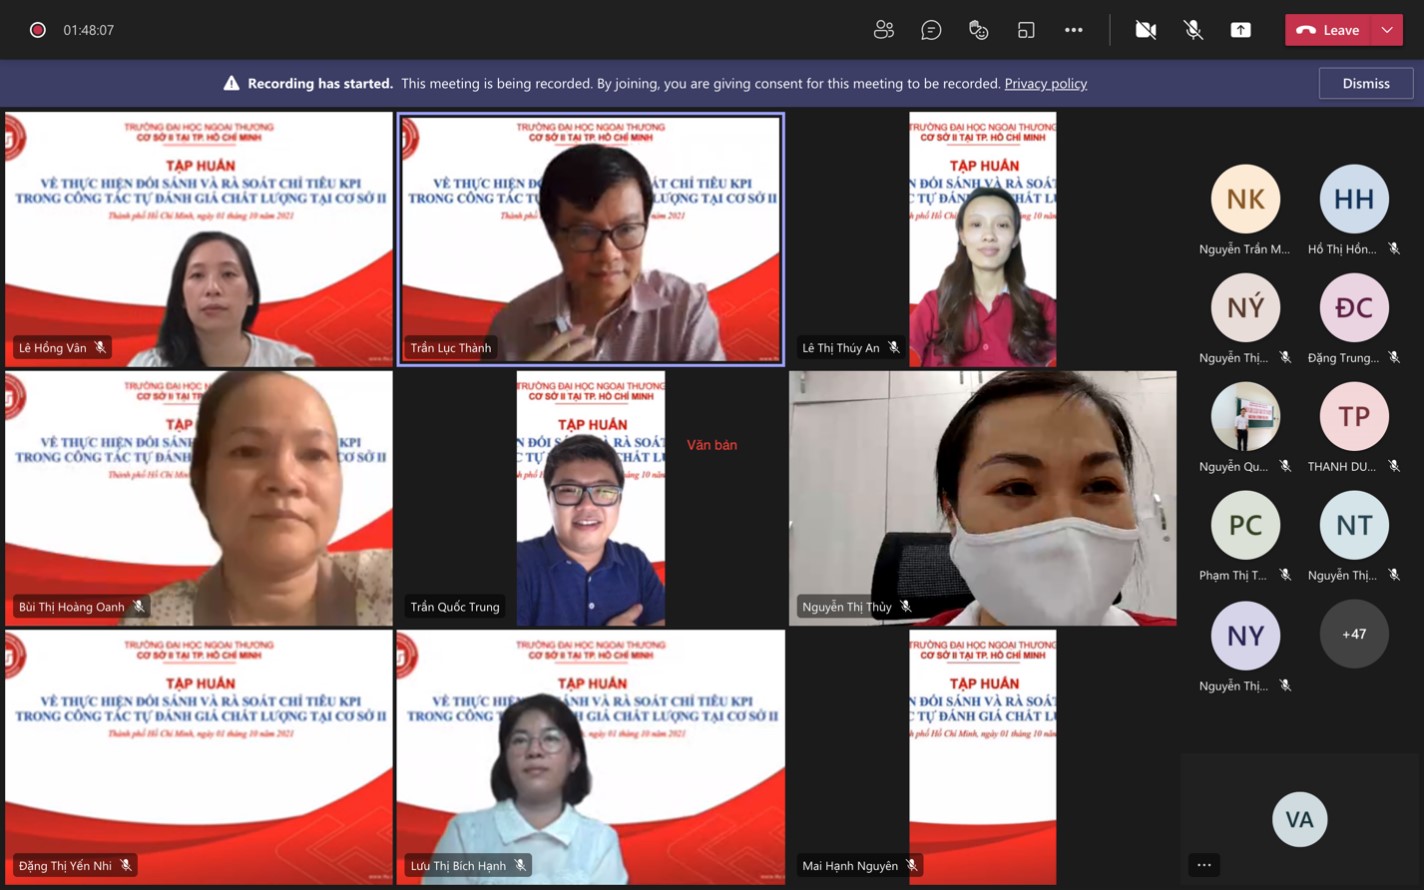Click the NY participant avatar
The width and height of the screenshot is (1424, 890).
point(1245,635)
